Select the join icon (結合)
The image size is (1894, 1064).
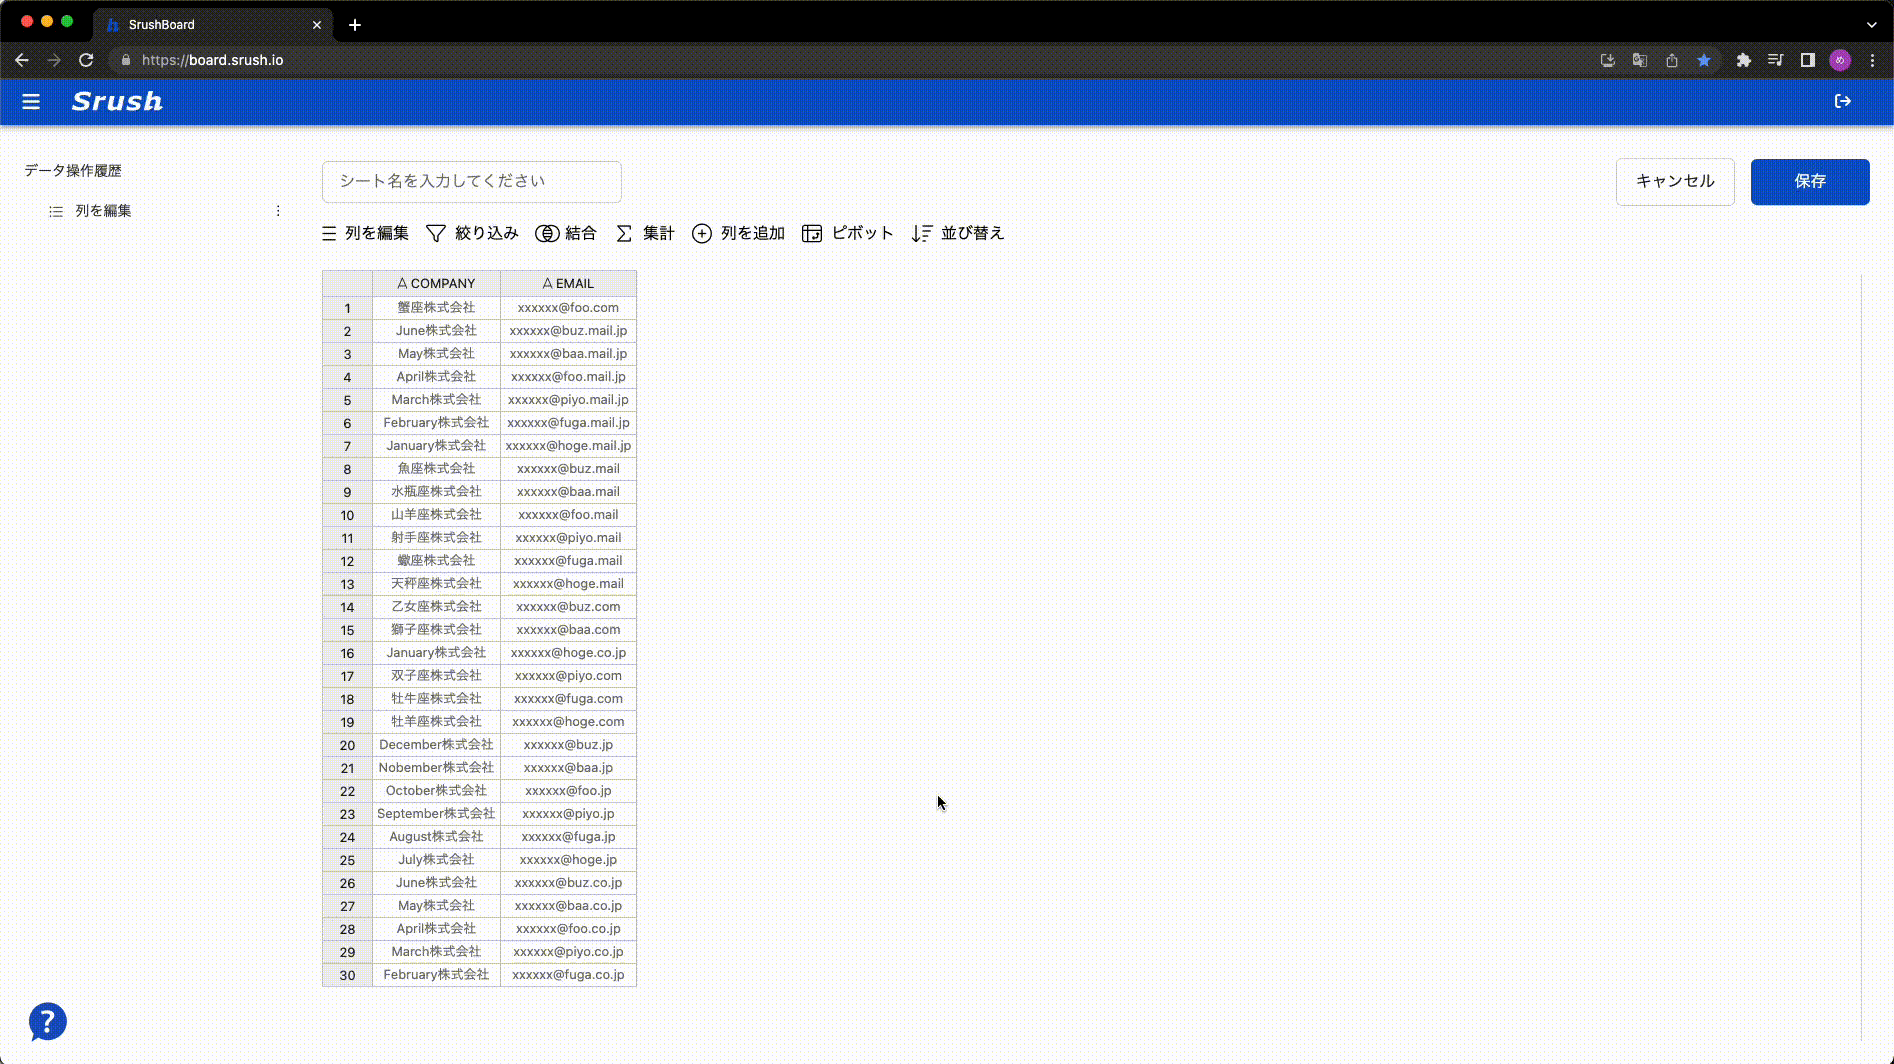coord(547,233)
